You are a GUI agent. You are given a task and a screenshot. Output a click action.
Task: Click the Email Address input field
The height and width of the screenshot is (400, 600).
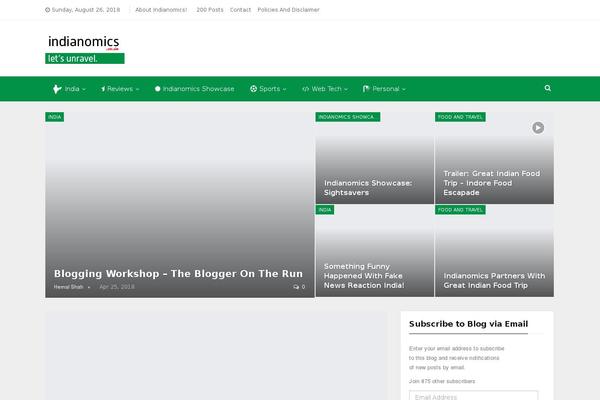pos(473,395)
